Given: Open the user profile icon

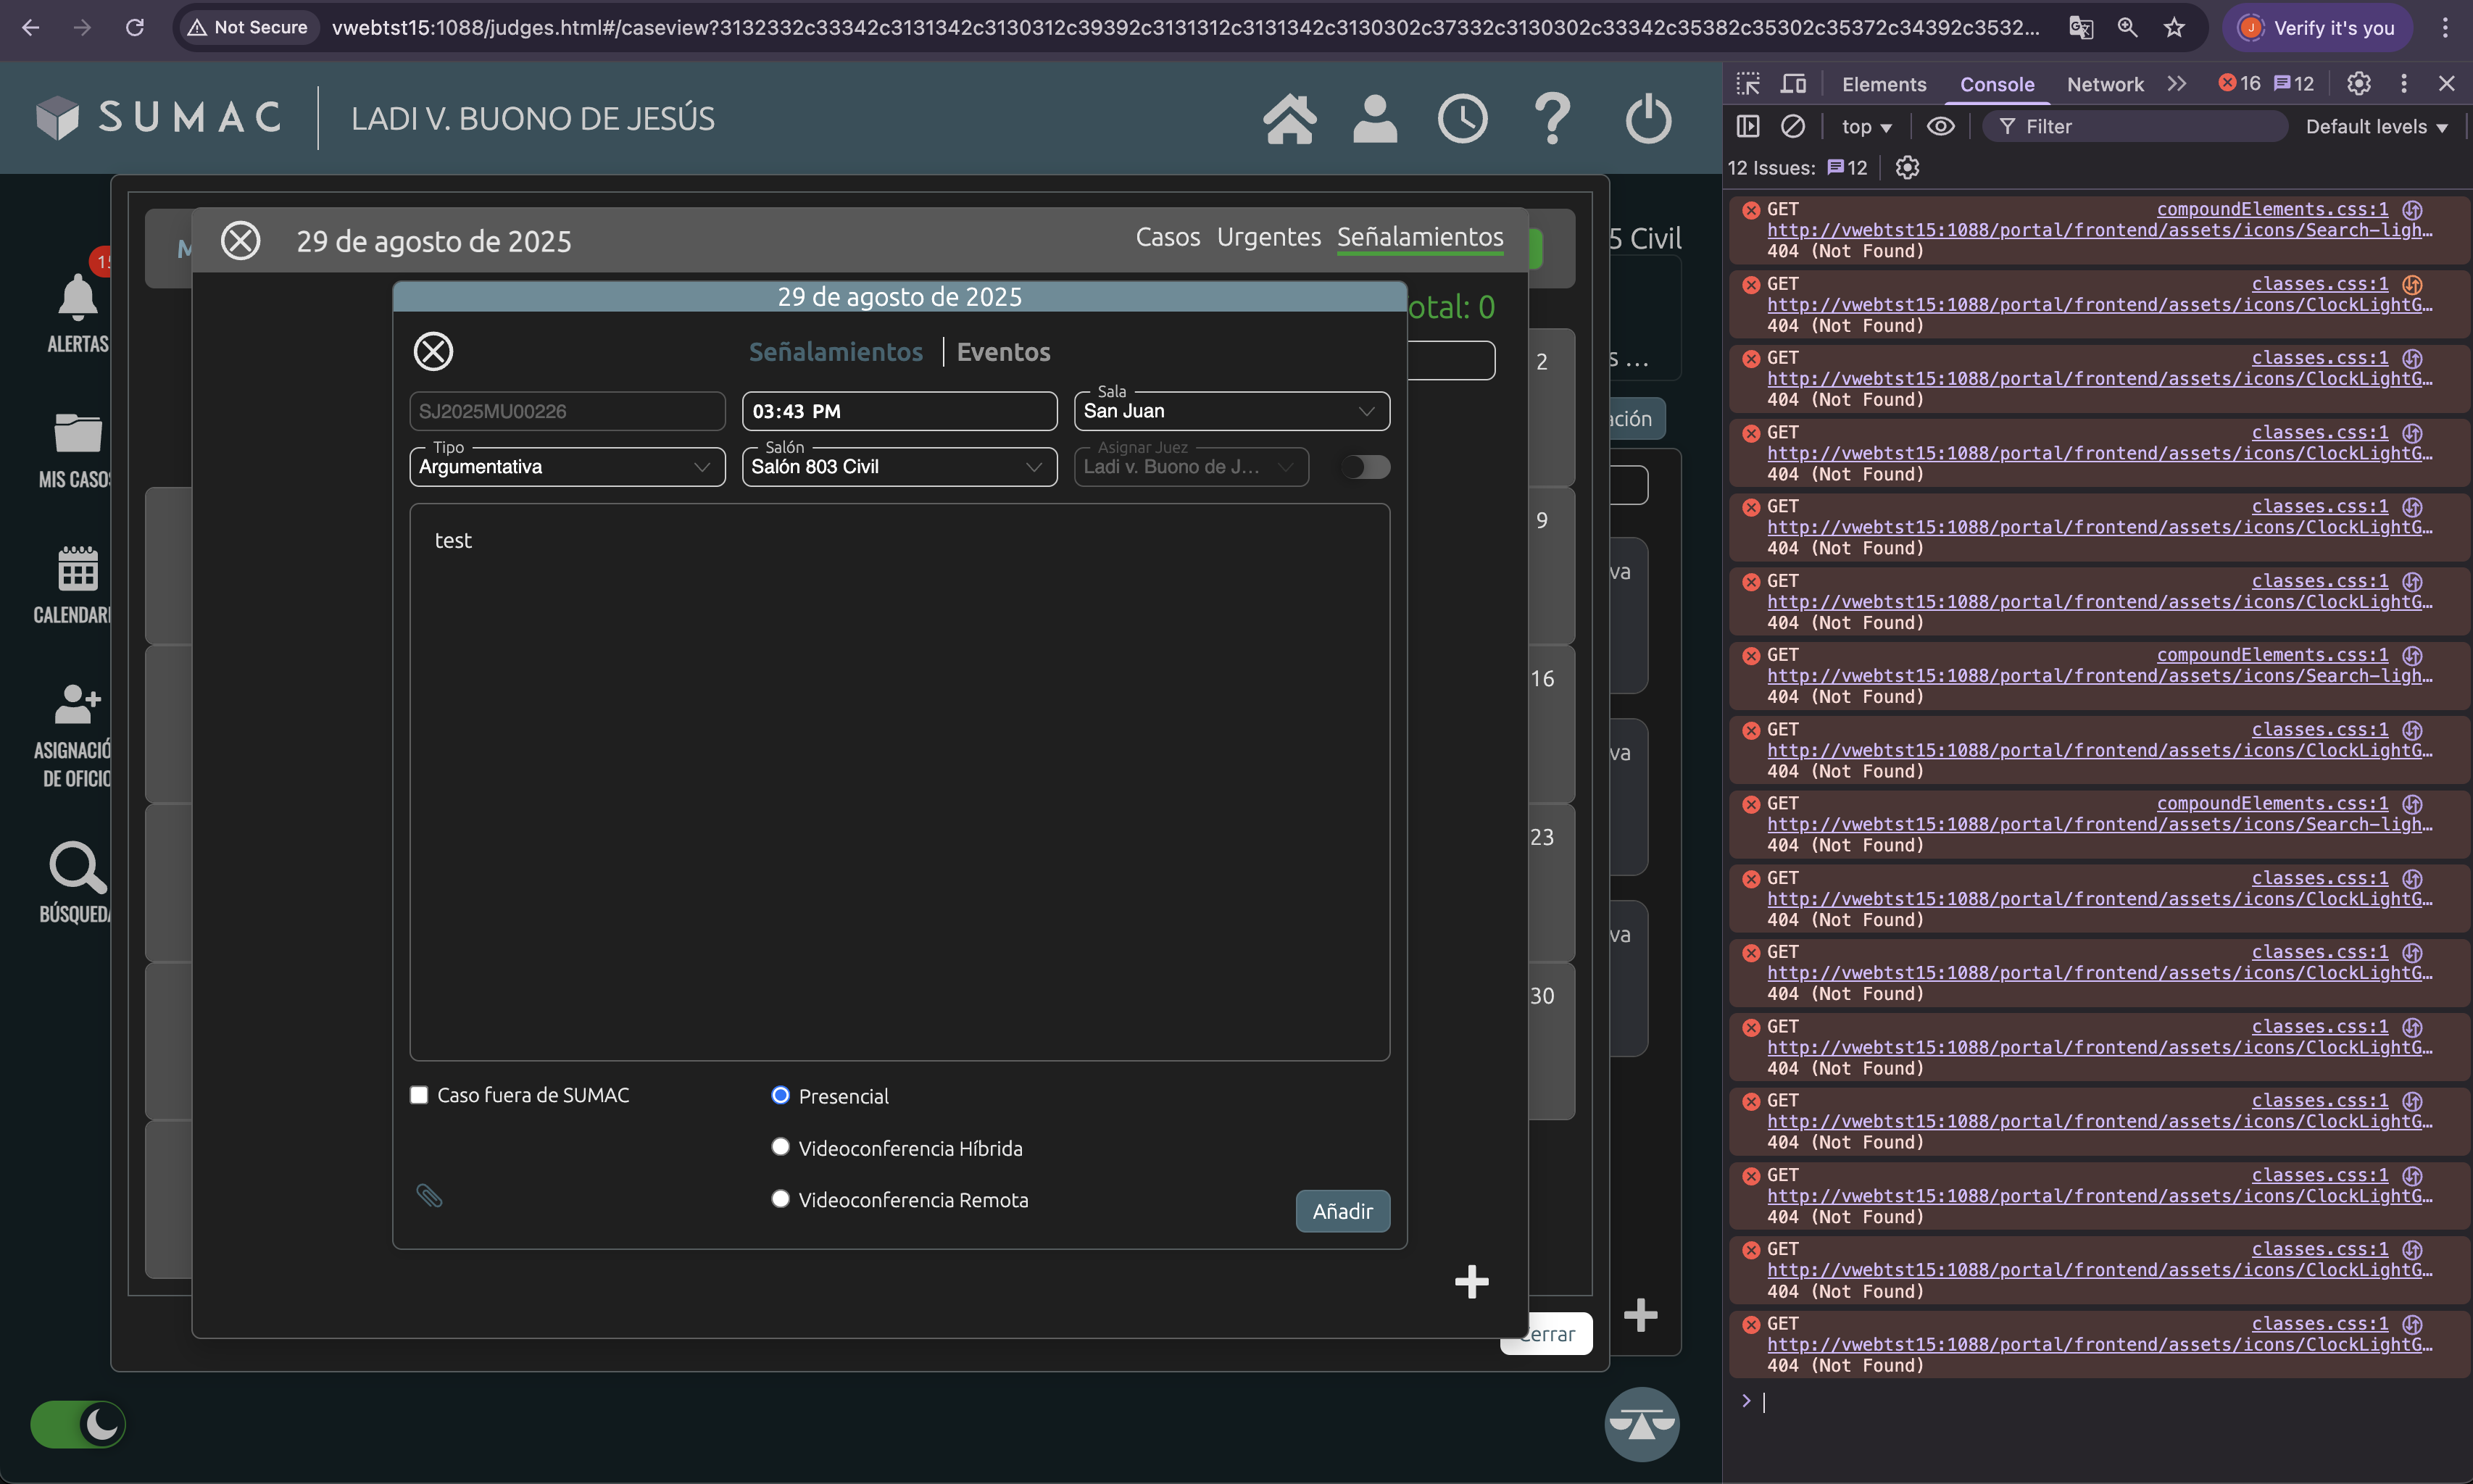Looking at the screenshot, I should click(x=1375, y=119).
